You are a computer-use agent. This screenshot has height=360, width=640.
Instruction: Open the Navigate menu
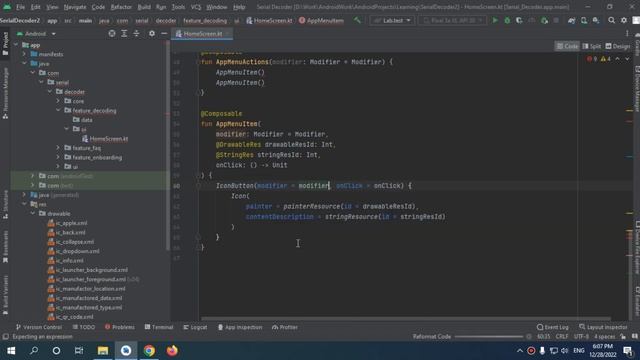click(x=75, y=7)
